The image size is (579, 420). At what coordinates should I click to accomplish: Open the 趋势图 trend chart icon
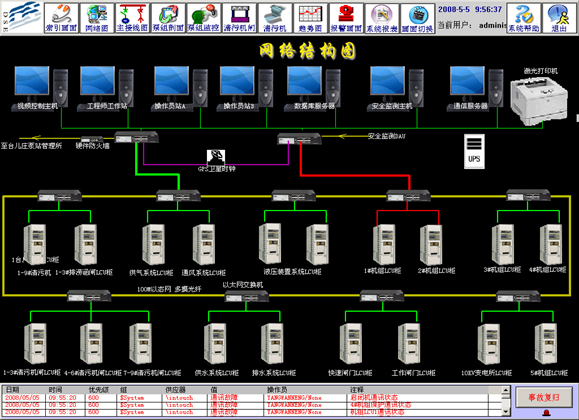pos(311,18)
